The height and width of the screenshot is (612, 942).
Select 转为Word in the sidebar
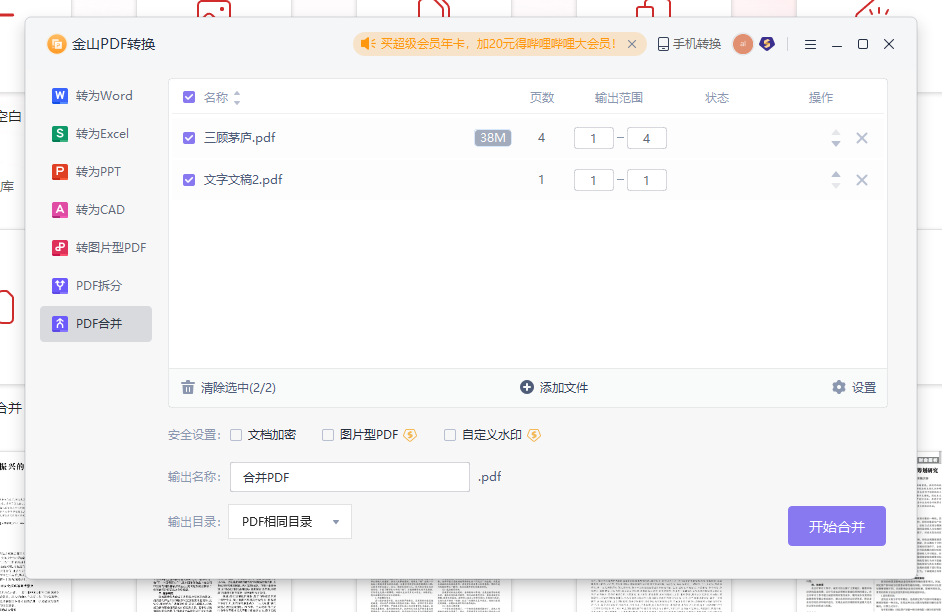click(x=96, y=96)
